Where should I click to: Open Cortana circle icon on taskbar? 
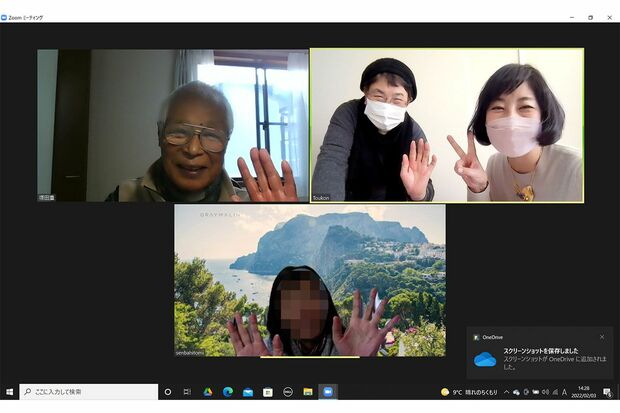(x=168, y=392)
